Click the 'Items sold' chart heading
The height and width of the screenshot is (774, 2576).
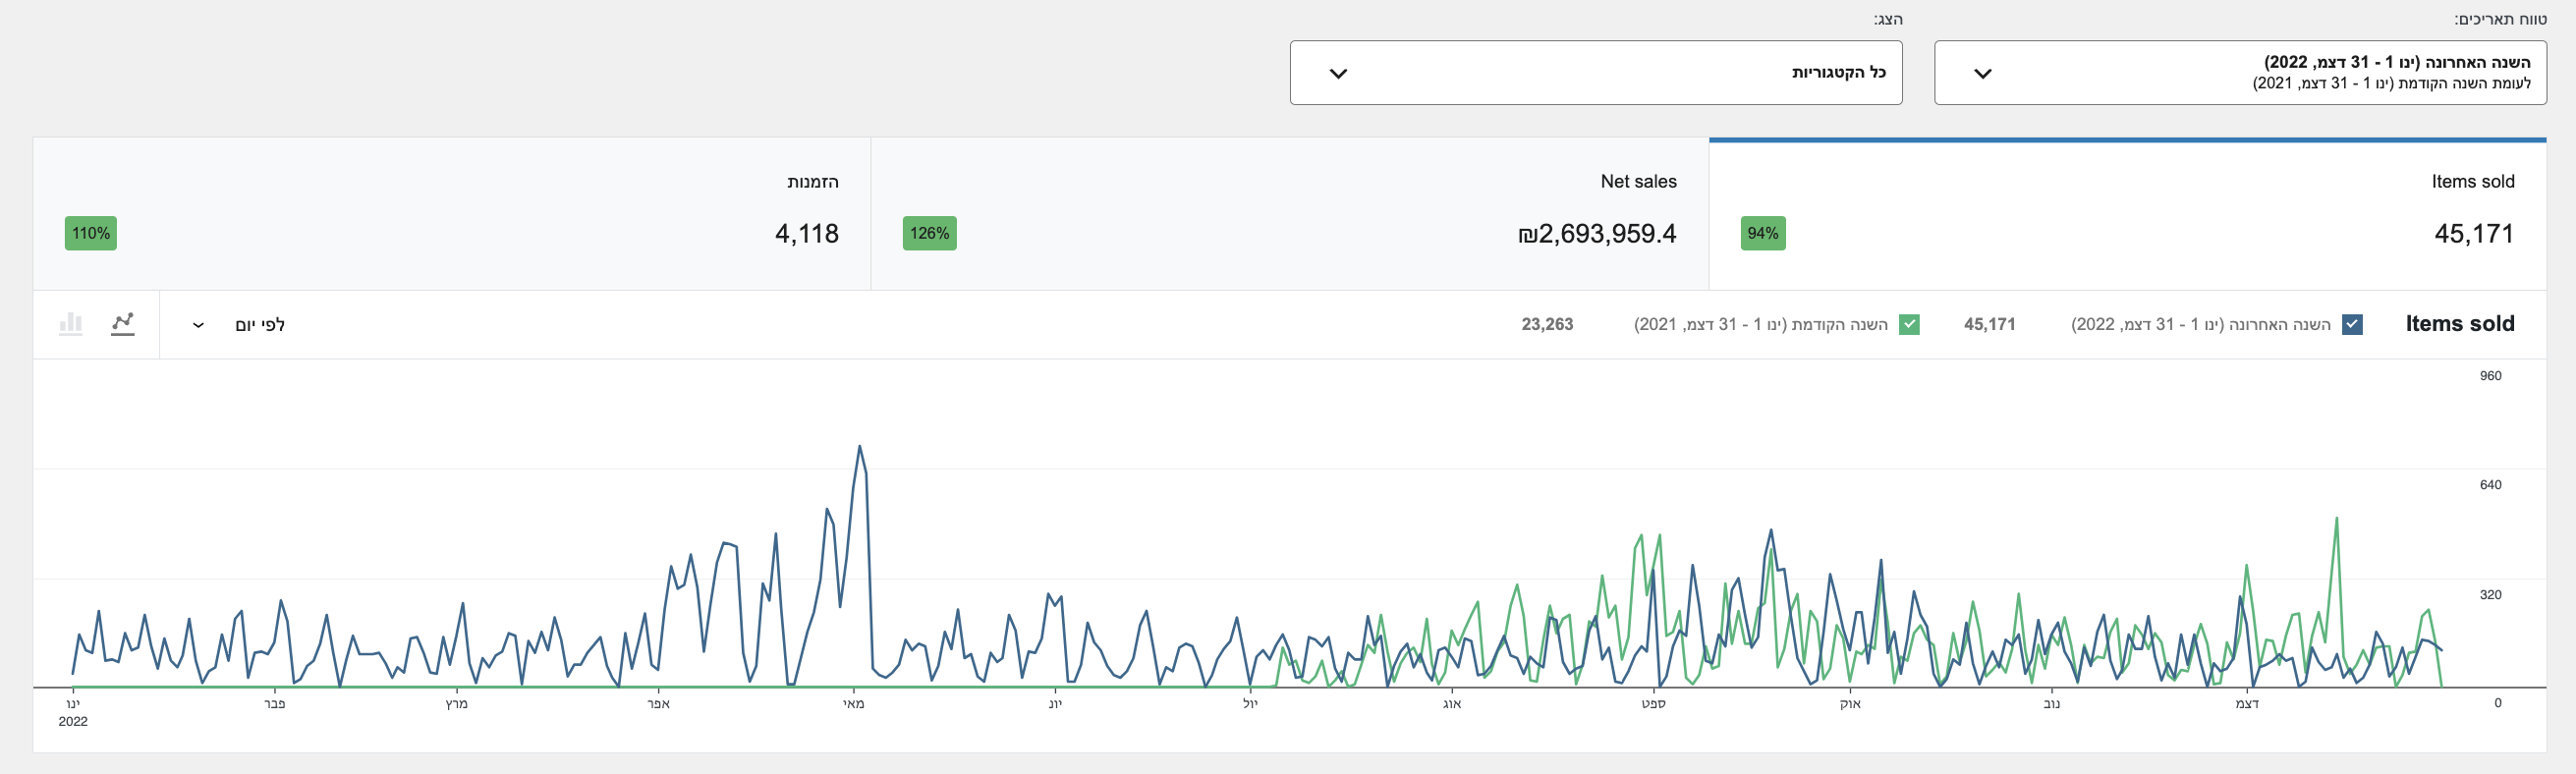click(2460, 324)
